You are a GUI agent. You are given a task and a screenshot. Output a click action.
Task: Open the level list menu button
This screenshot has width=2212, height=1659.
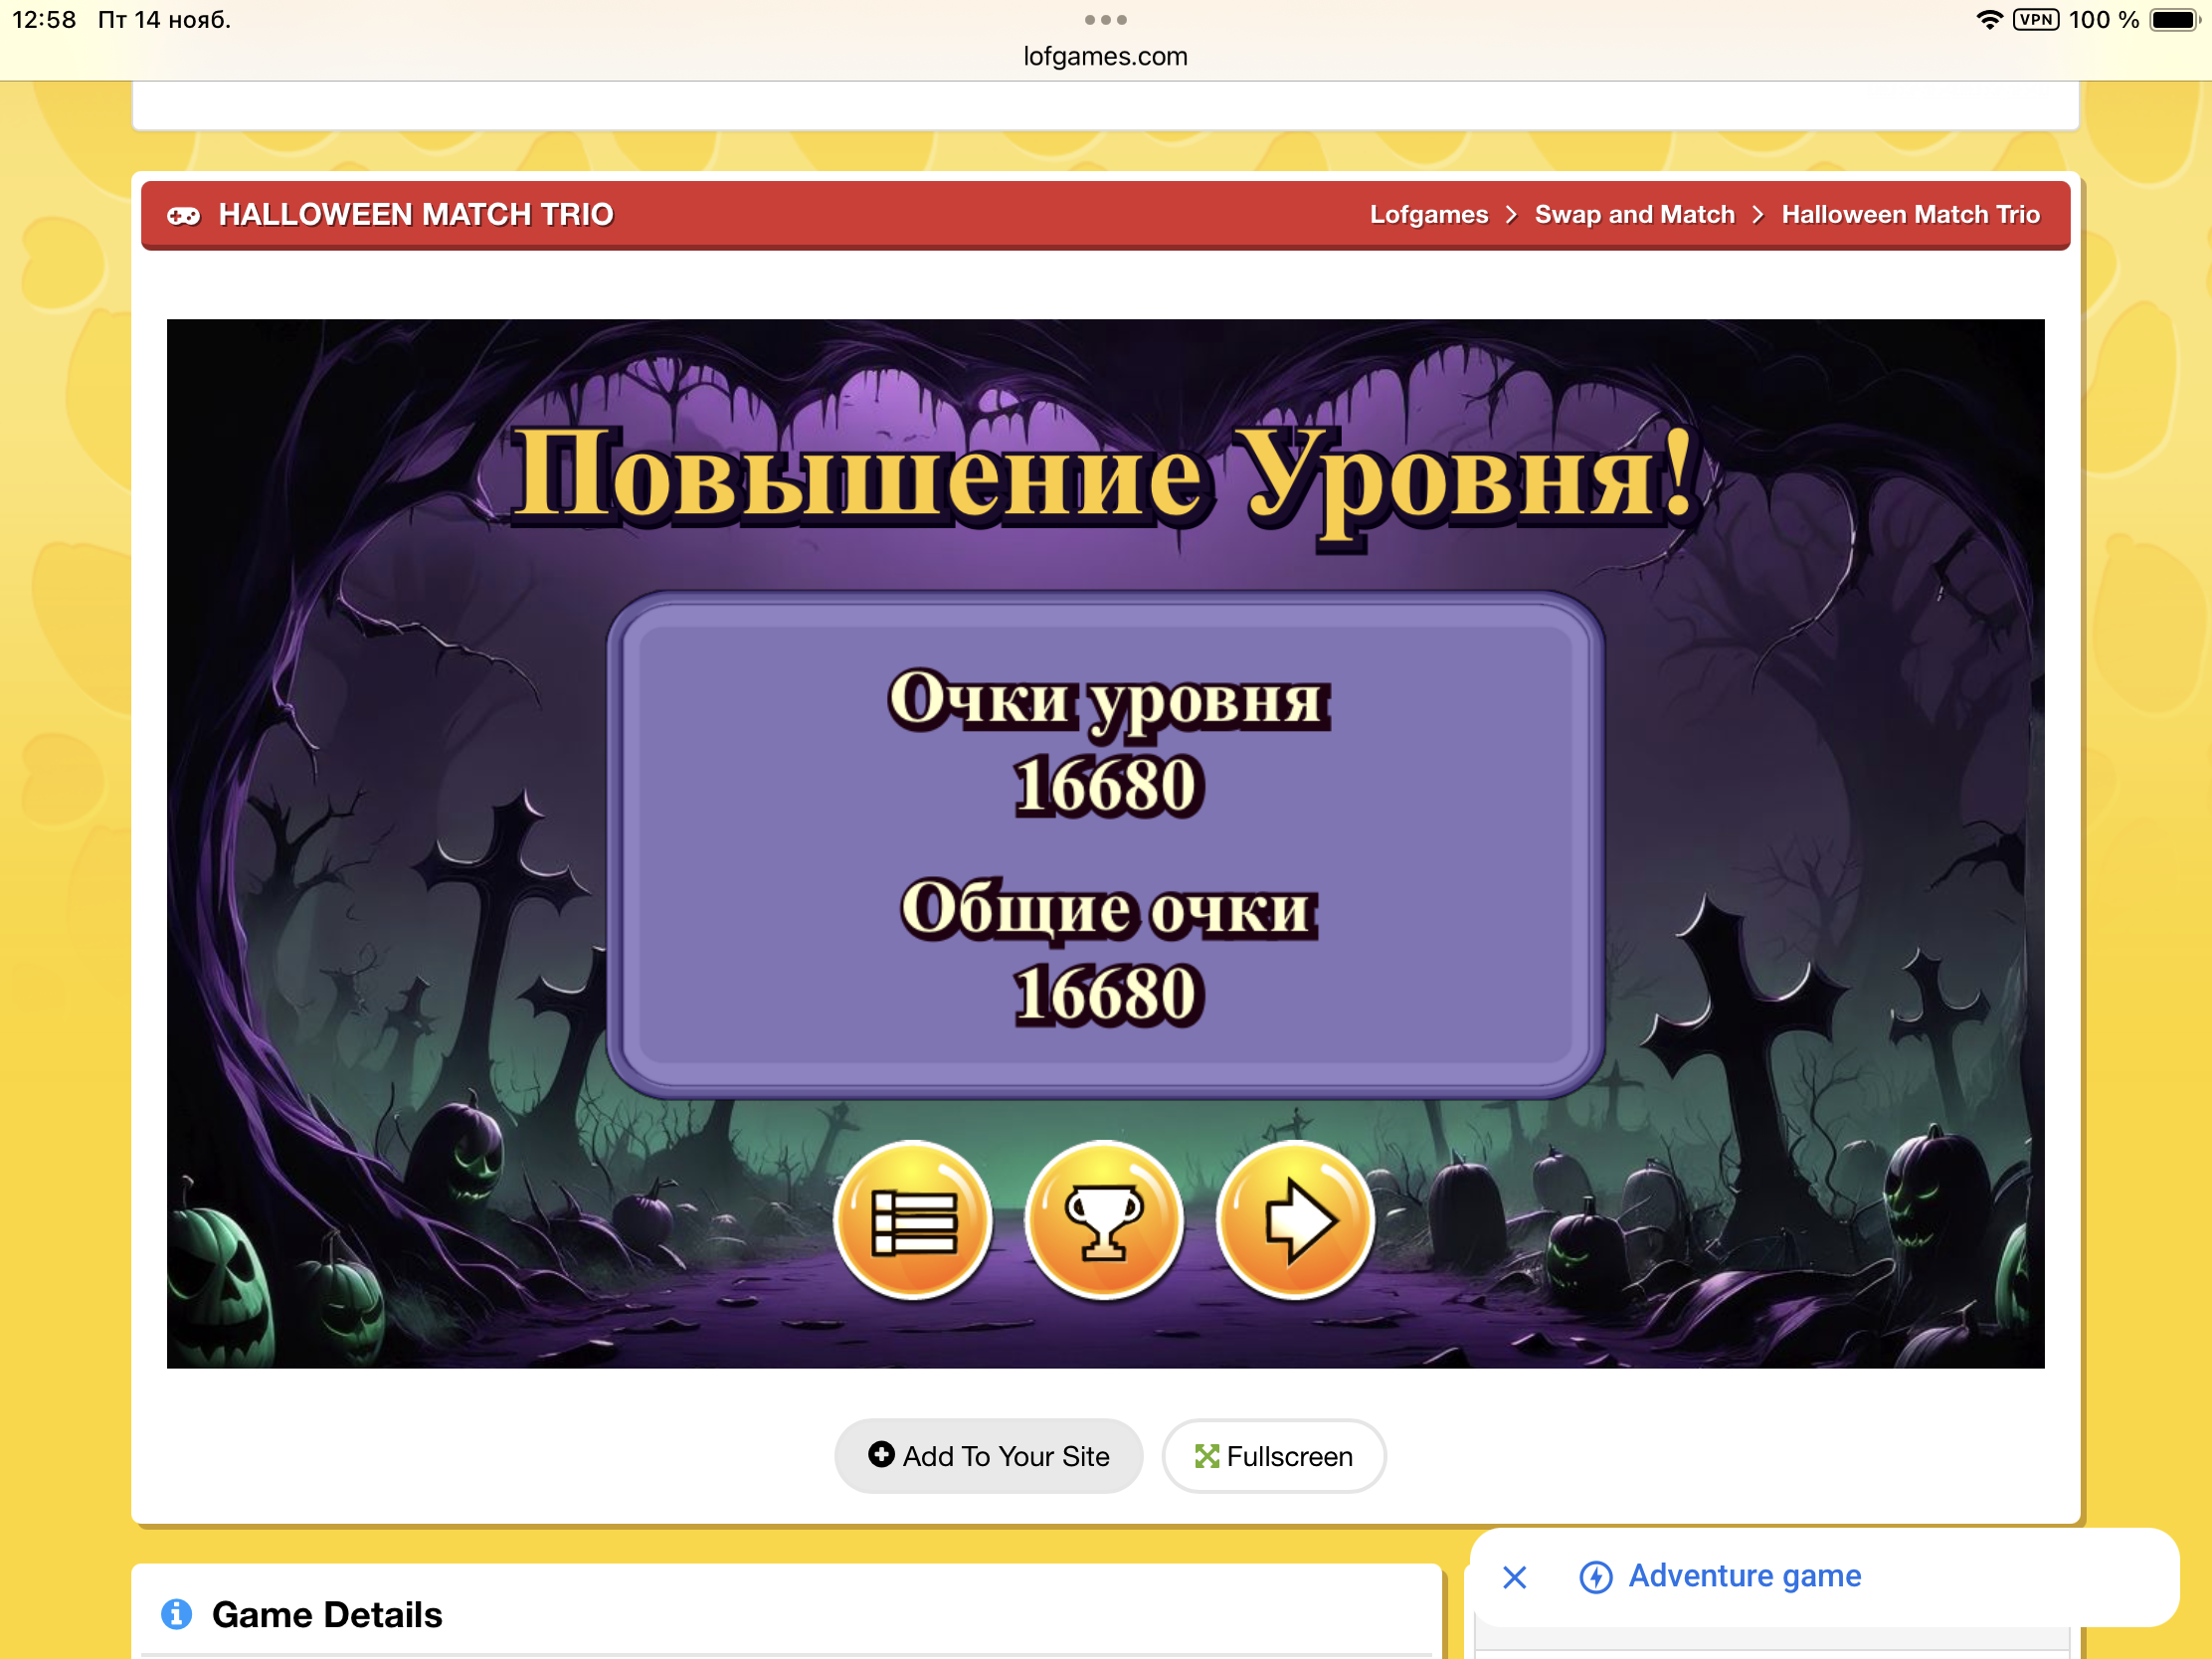click(913, 1220)
